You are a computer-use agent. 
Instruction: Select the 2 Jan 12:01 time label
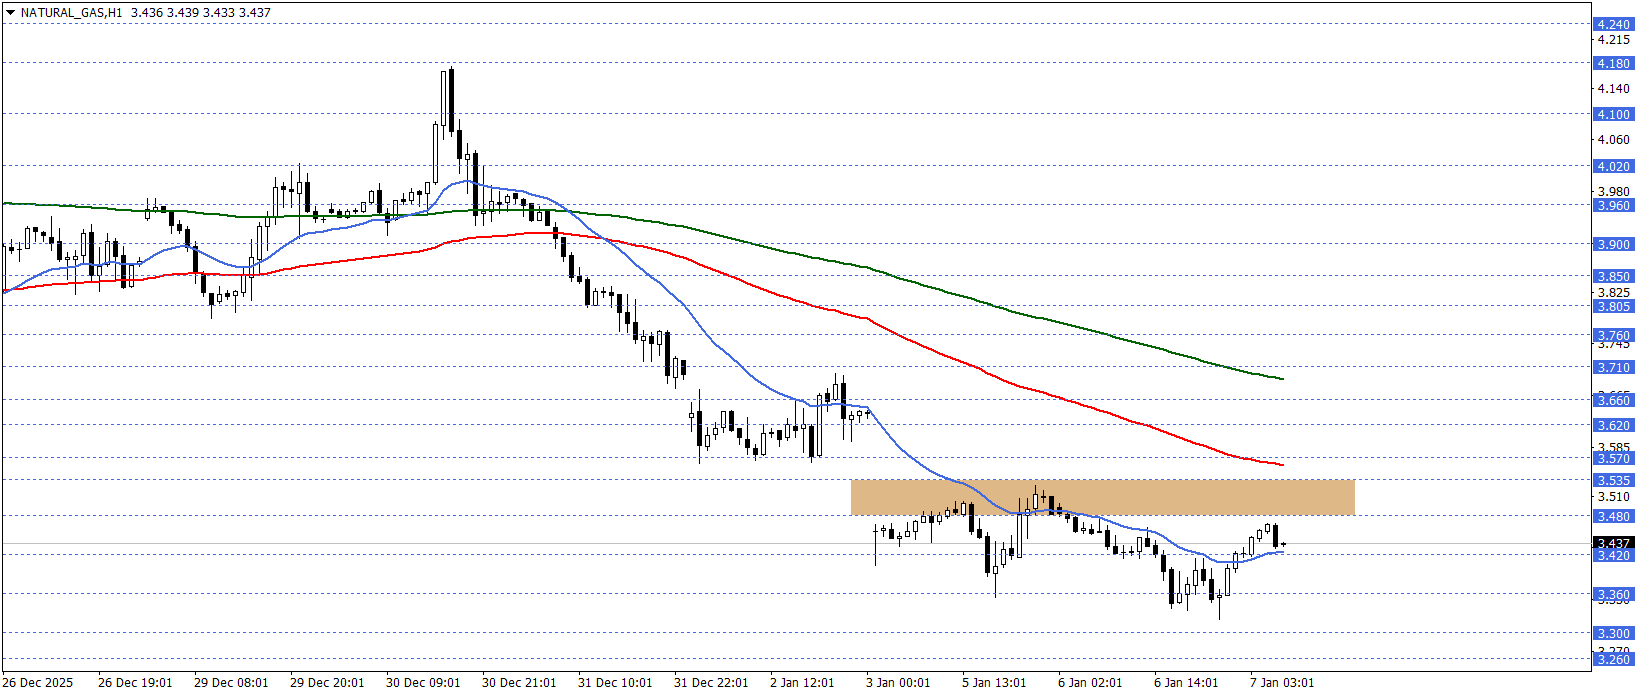tap(802, 683)
